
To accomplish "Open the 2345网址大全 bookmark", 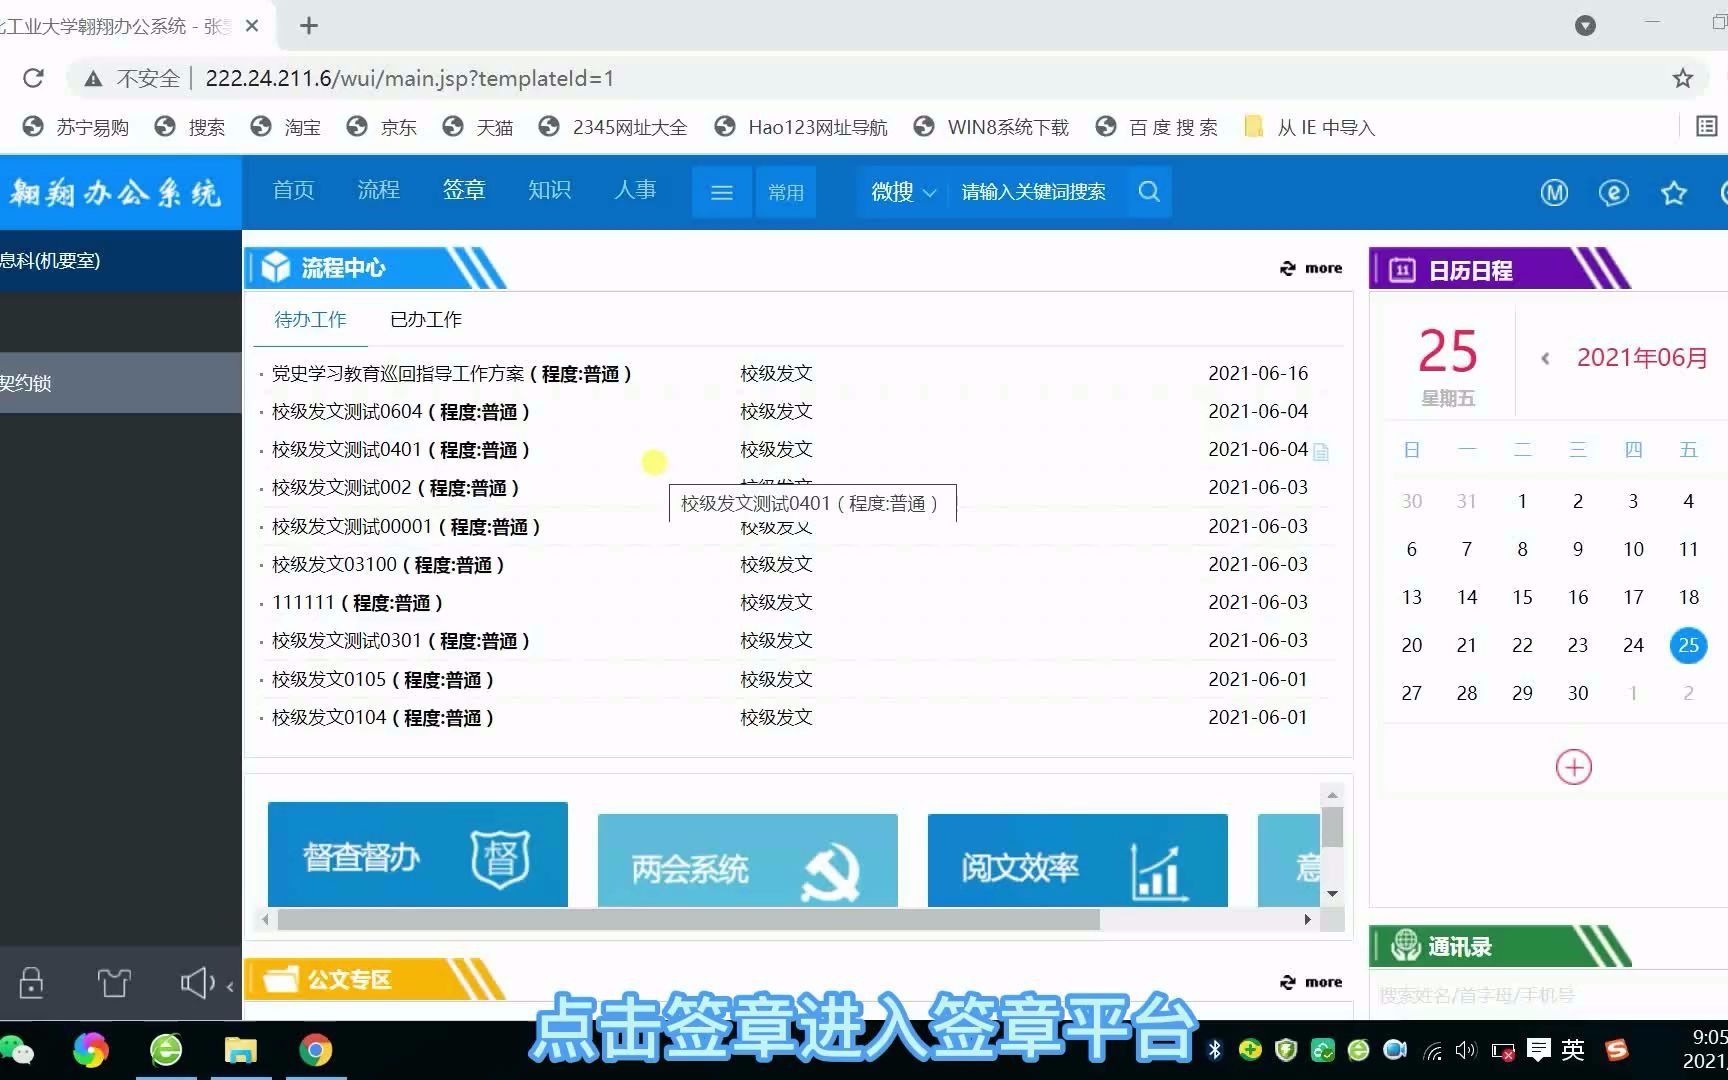I will pos(613,127).
